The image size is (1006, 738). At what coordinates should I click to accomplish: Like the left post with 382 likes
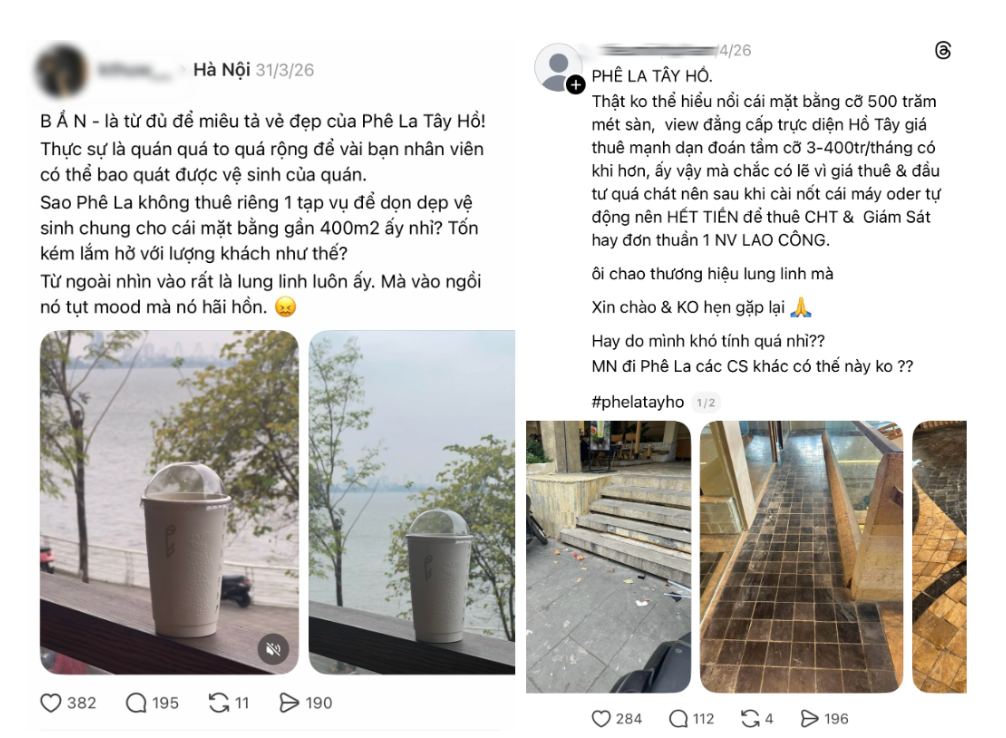click(51, 703)
